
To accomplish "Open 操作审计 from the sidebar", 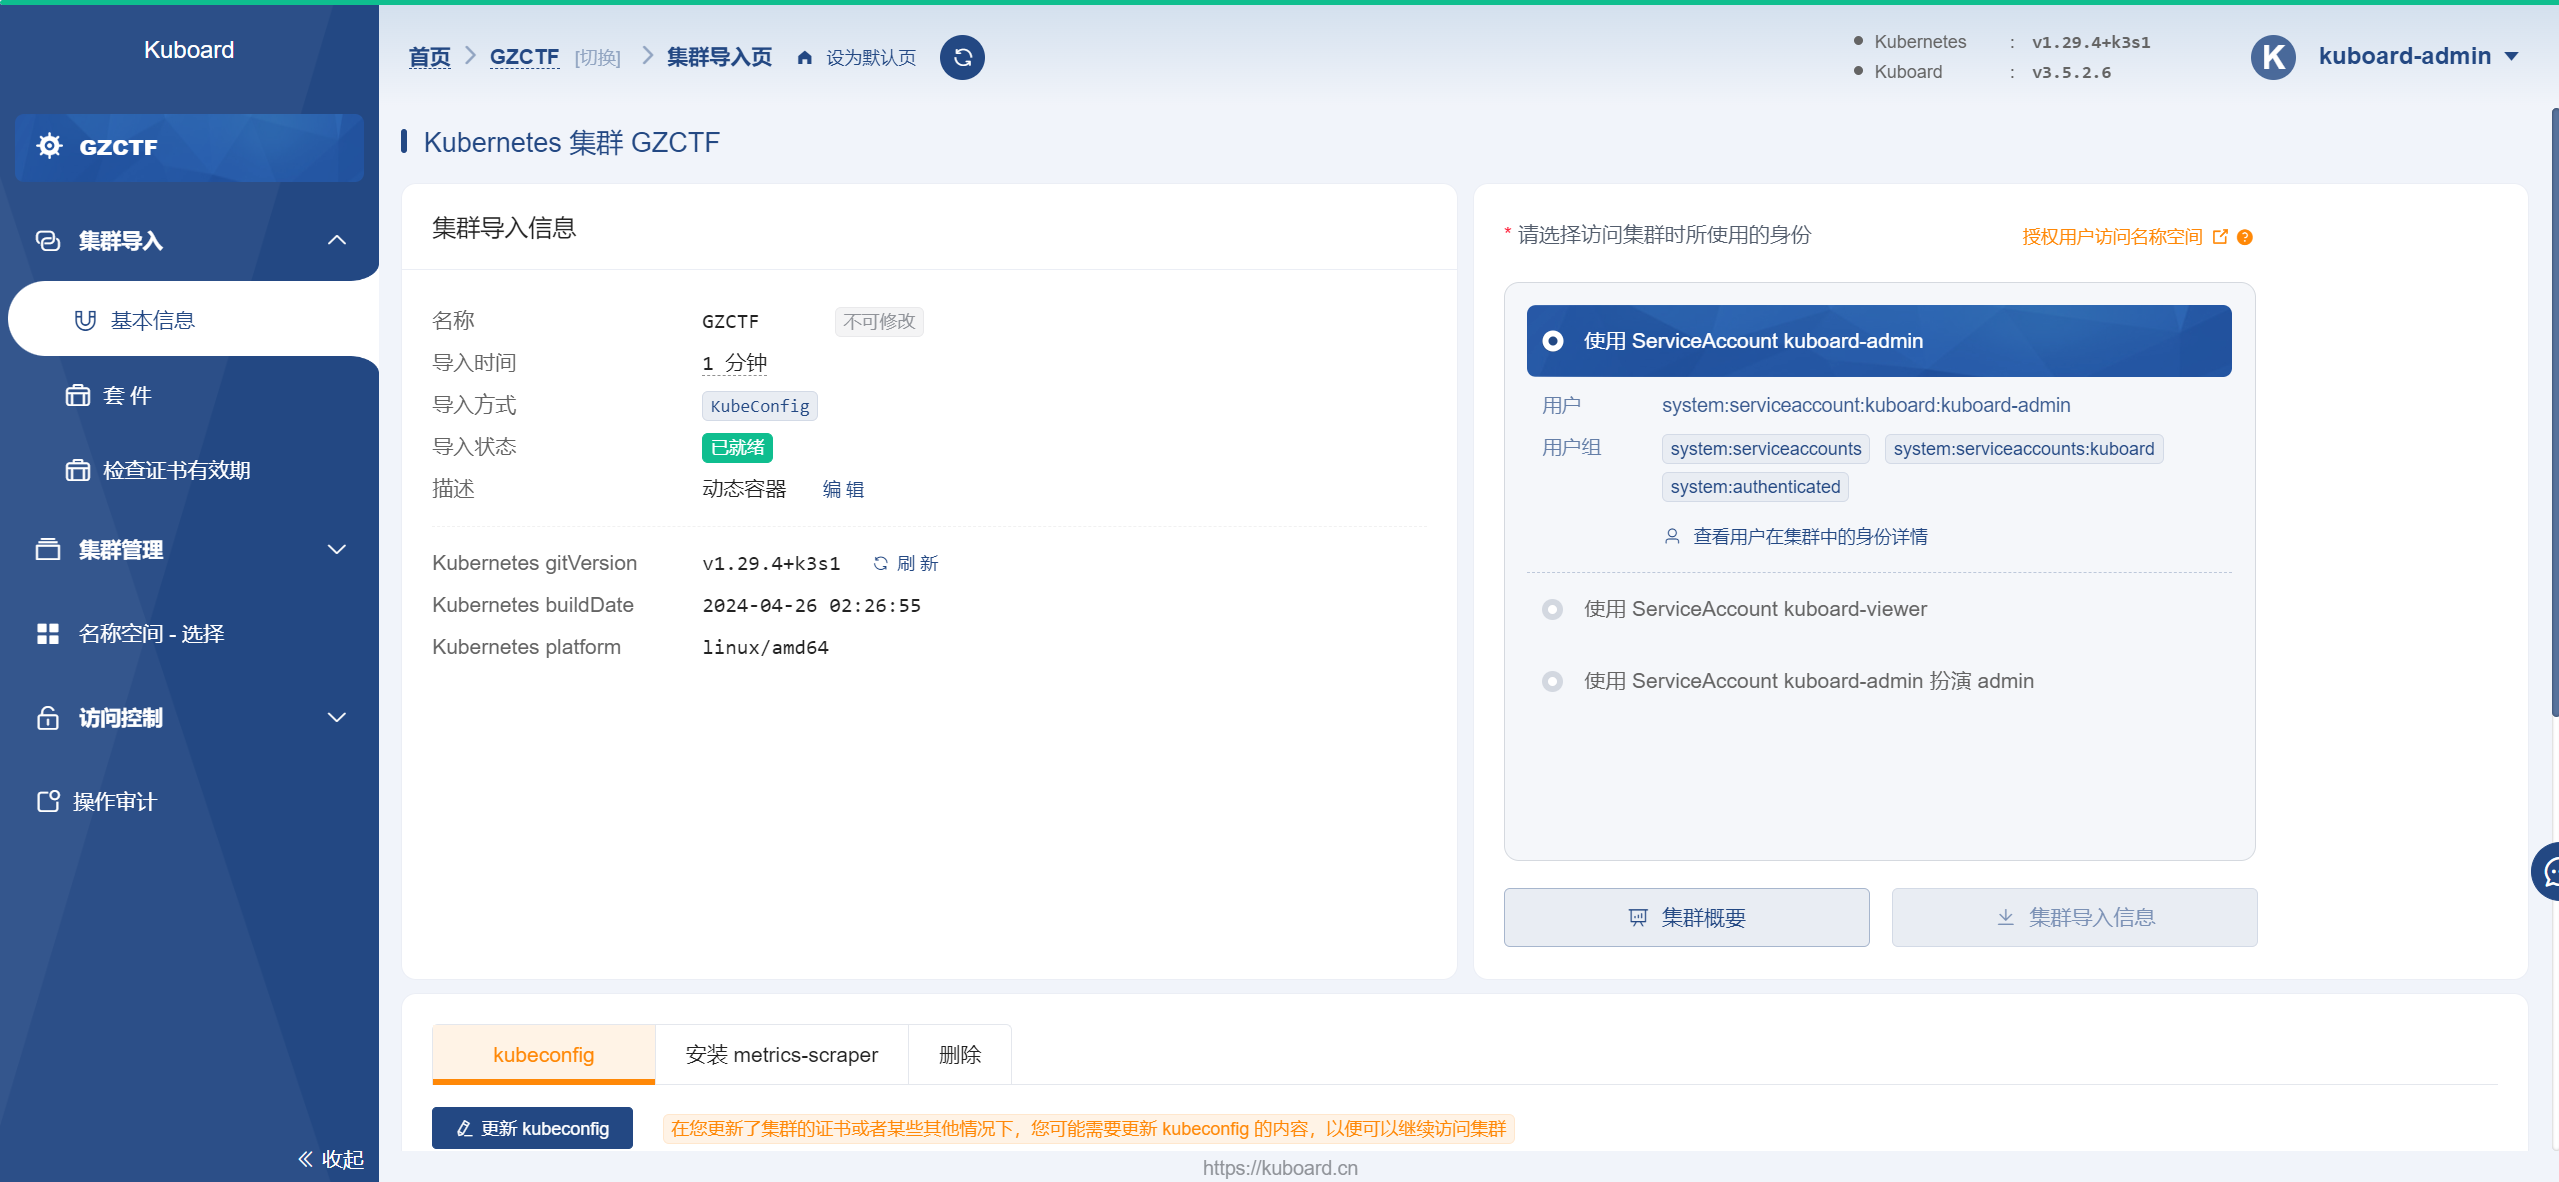I will coord(114,802).
